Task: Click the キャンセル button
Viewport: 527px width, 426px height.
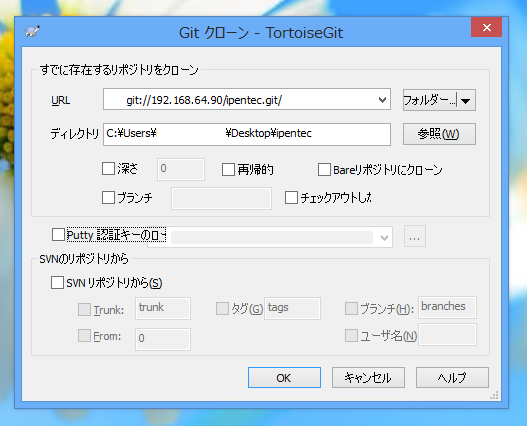Action: point(368,378)
